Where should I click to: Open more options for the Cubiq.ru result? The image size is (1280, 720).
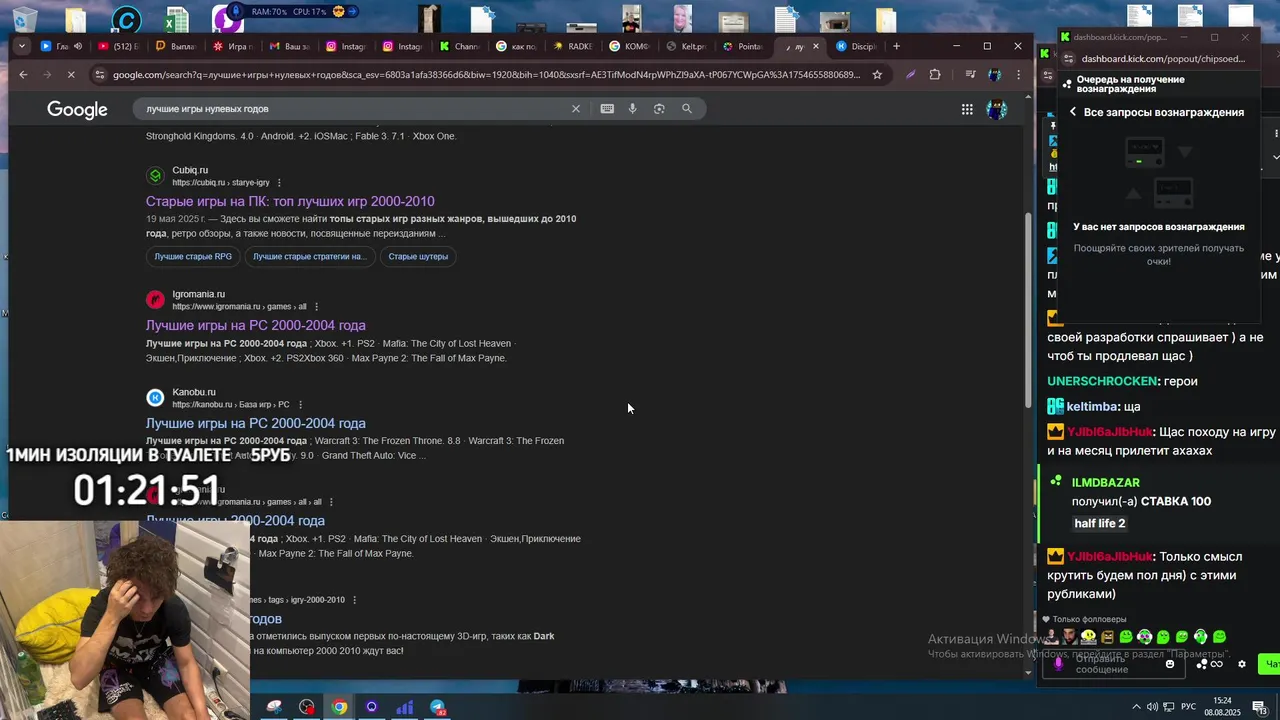click(x=279, y=183)
